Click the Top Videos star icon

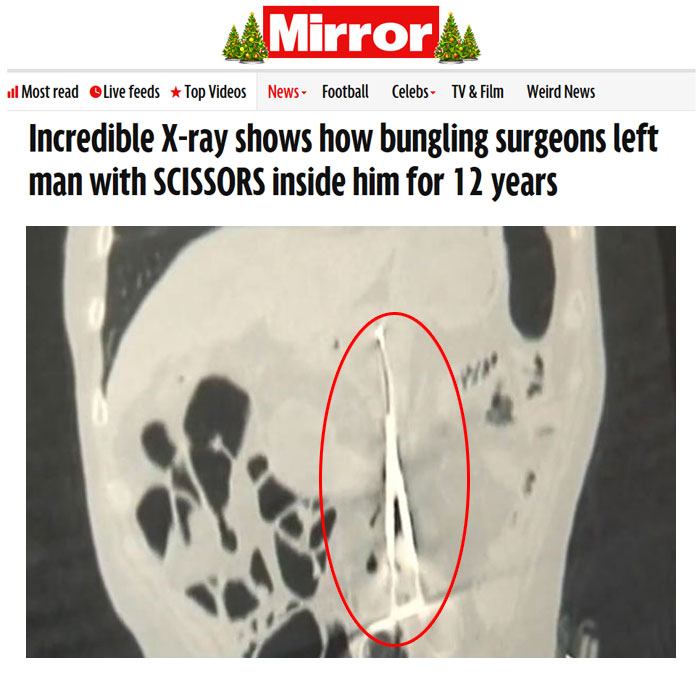coord(176,92)
